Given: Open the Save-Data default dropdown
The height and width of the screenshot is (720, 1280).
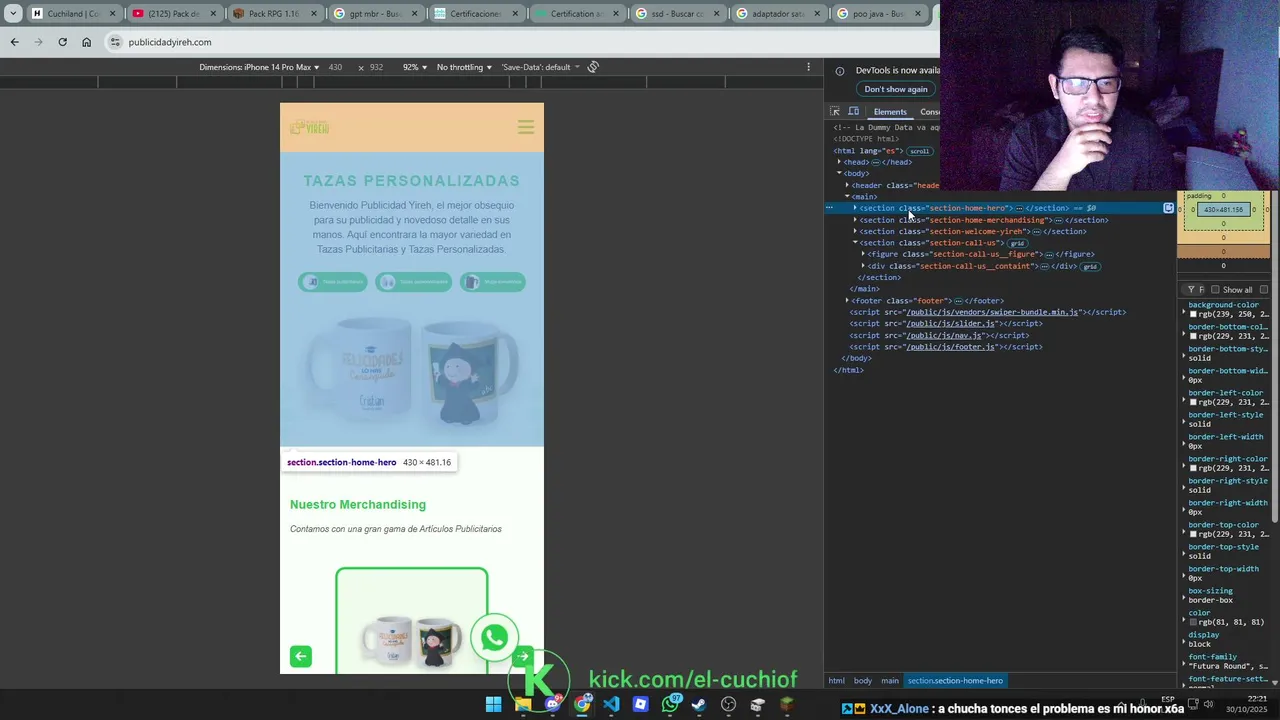Looking at the screenshot, I should 540,67.
